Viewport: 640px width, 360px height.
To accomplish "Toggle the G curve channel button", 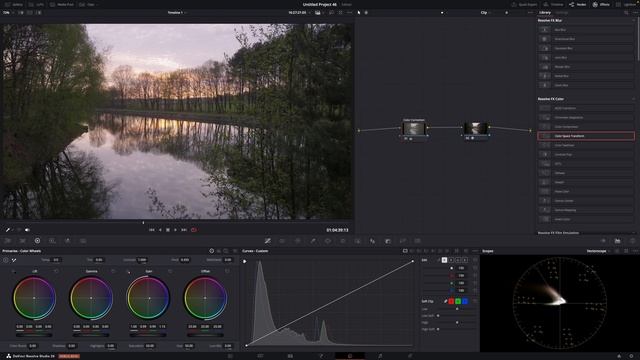I will point(458,260).
